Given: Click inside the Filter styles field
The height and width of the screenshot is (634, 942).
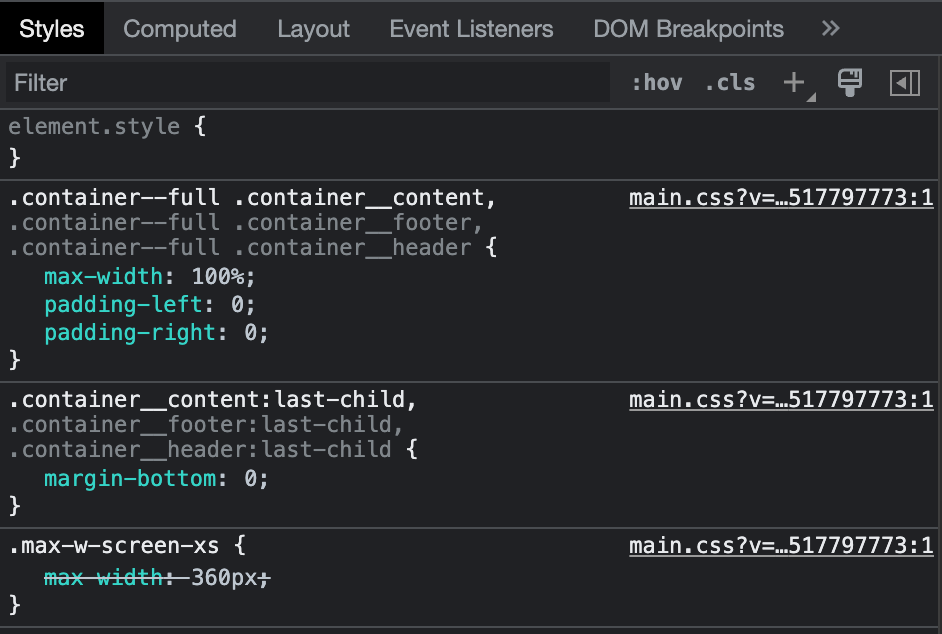Looking at the screenshot, I should (300, 82).
